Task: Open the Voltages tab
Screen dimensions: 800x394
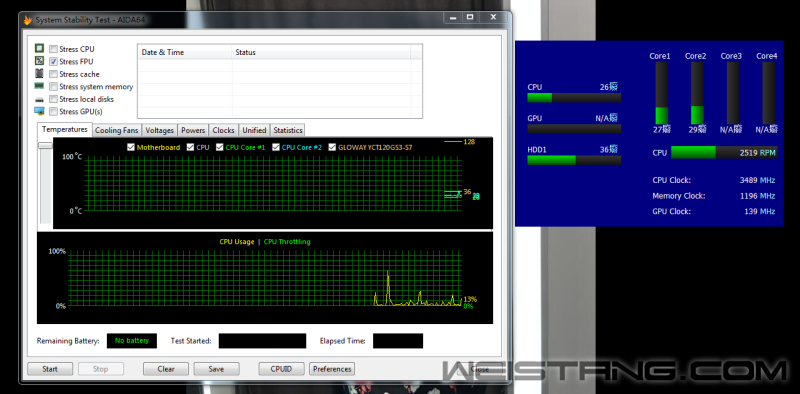Action: pos(160,130)
